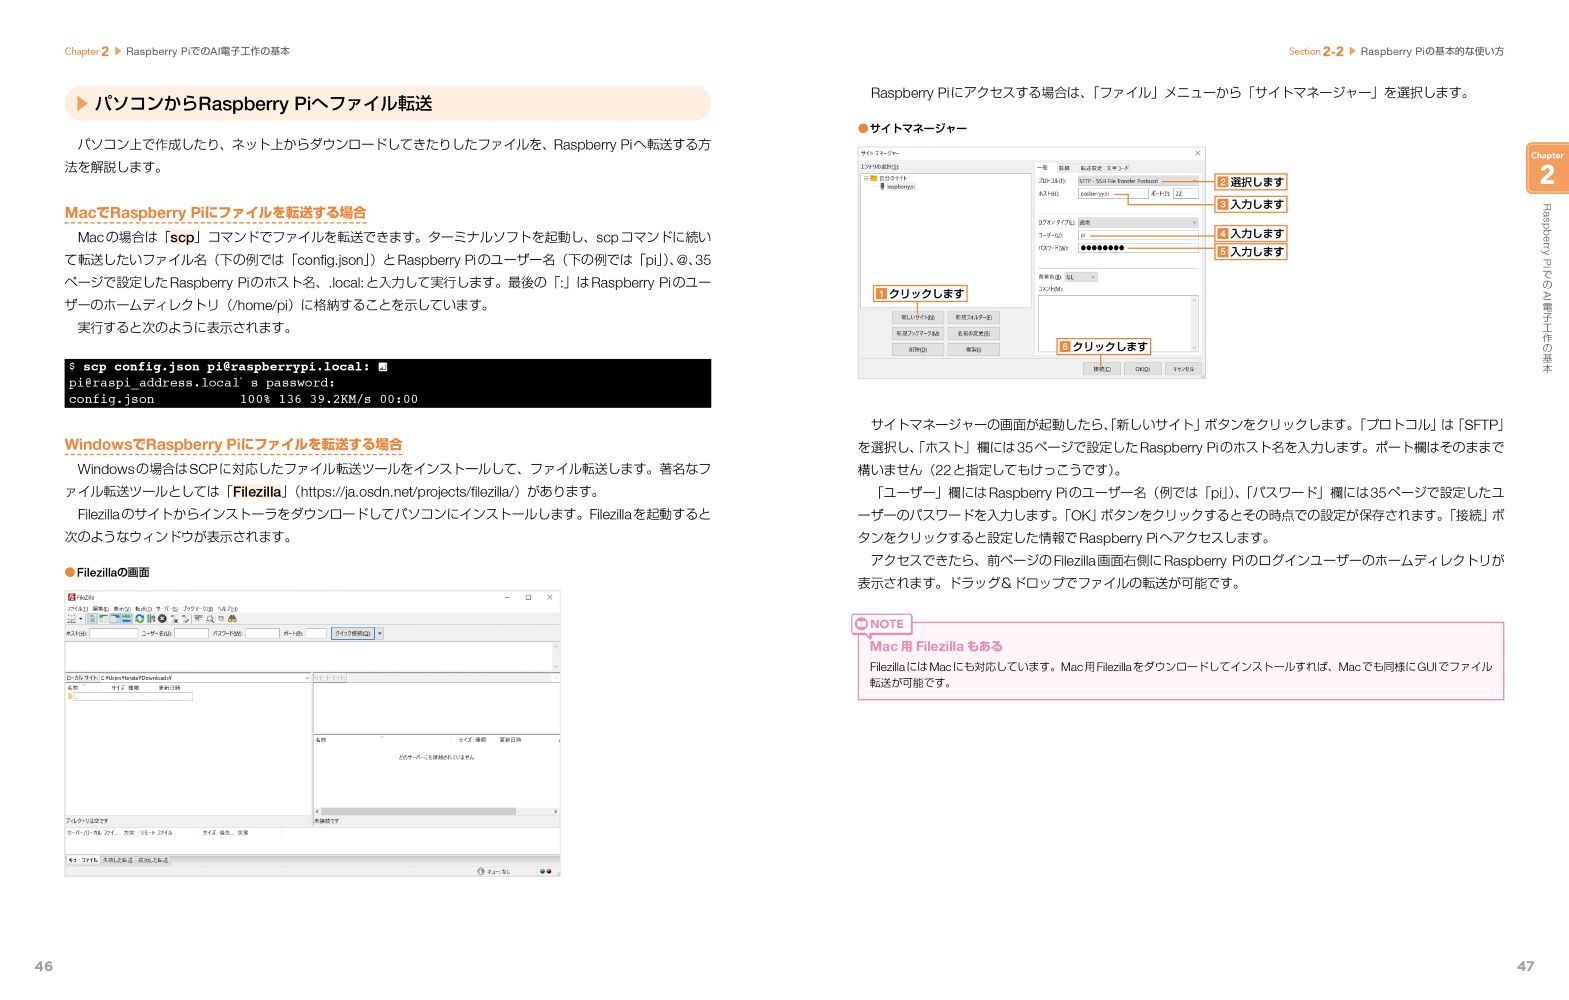Click the magnifier filter icon in FileZilla toolbar
This screenshot has height=1000, width=1569.
pos(210,619)
